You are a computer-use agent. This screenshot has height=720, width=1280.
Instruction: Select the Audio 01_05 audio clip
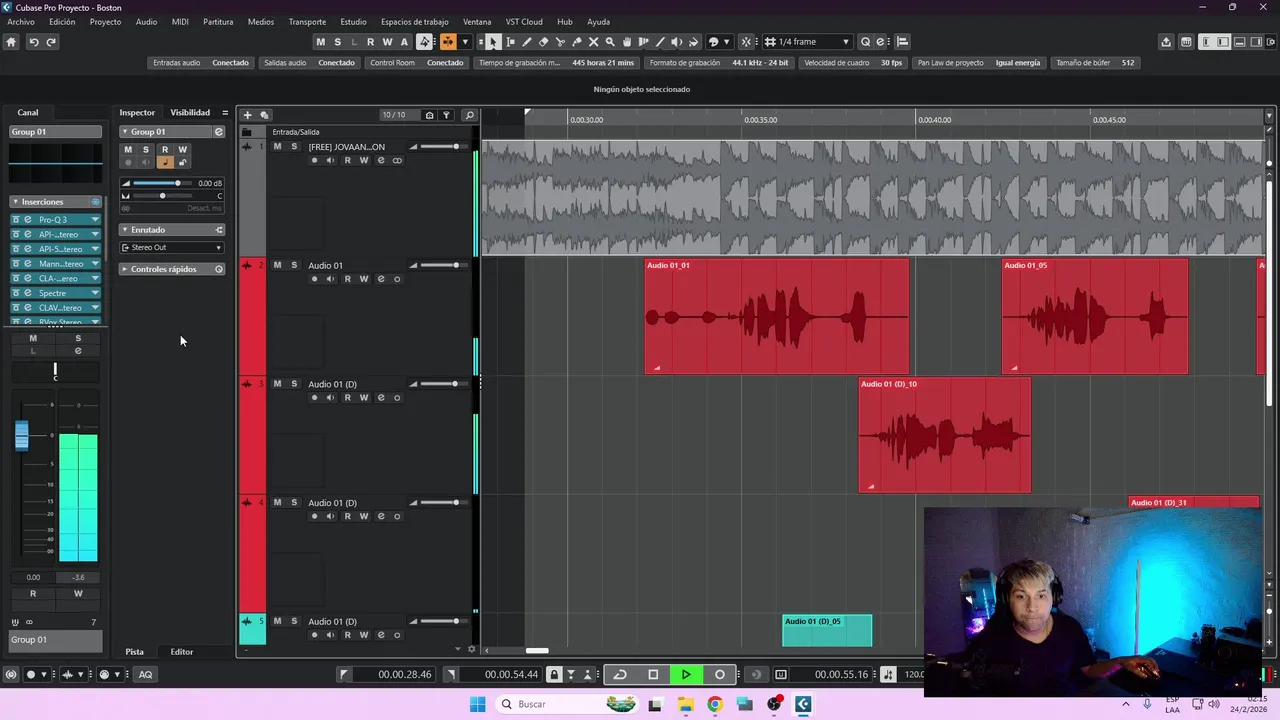1095,317
